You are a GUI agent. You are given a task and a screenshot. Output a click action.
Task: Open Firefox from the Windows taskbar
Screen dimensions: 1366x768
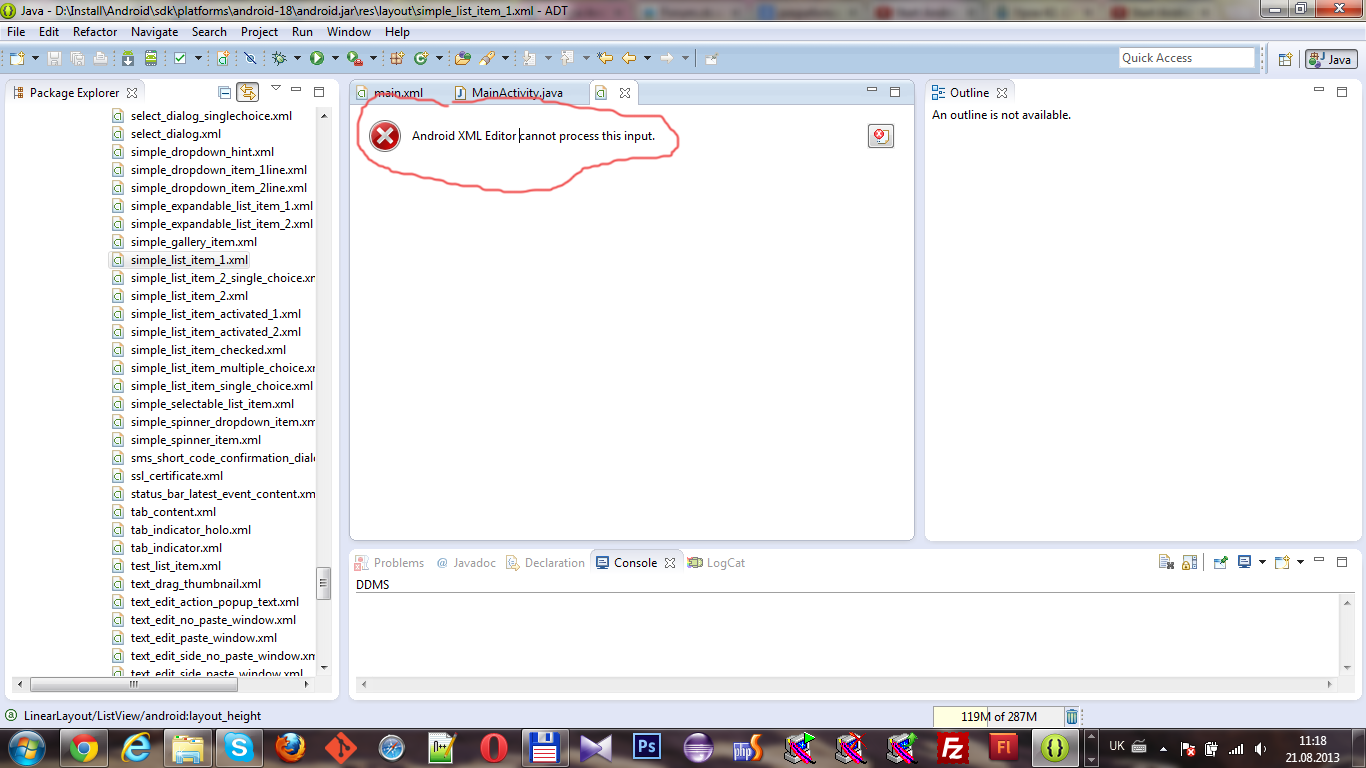[x=290, y=747]
